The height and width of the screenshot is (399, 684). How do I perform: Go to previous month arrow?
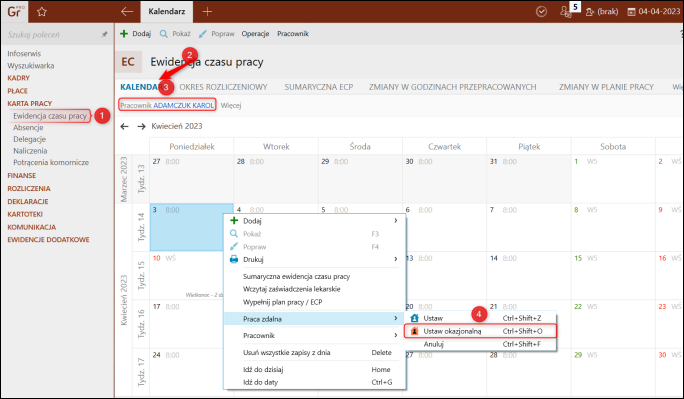(125, 126)
